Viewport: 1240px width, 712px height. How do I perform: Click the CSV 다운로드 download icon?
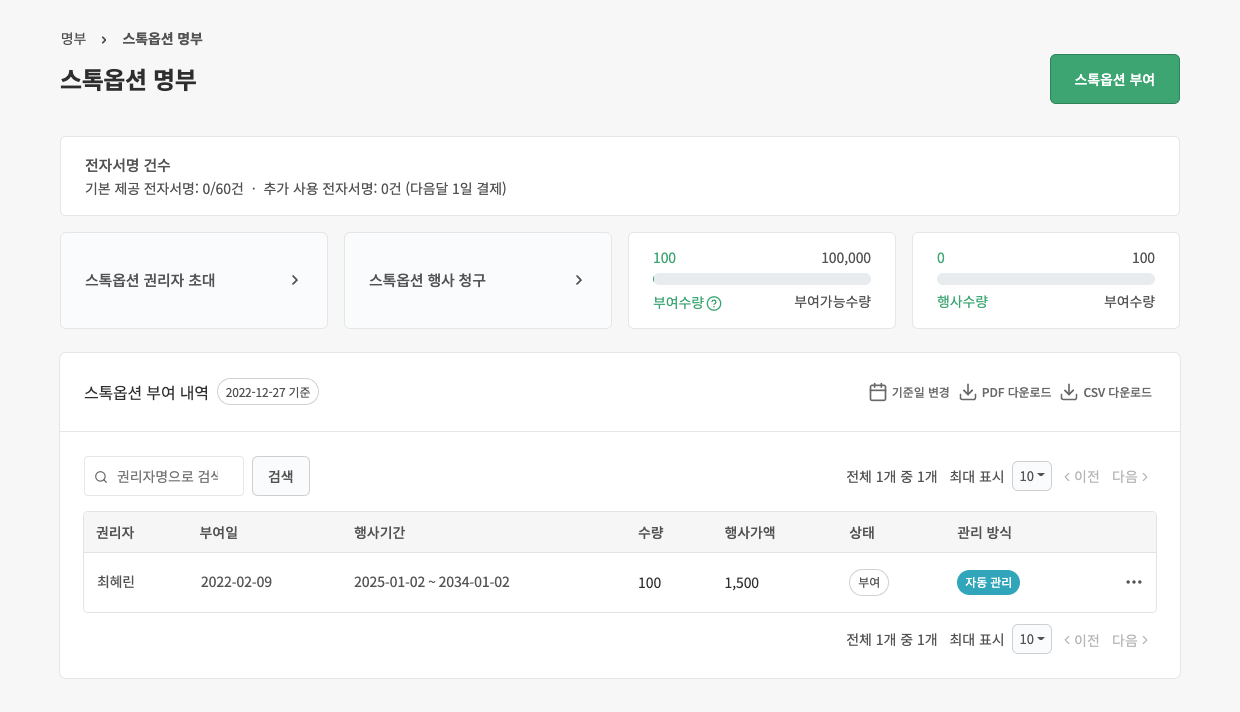point(1068,392)
